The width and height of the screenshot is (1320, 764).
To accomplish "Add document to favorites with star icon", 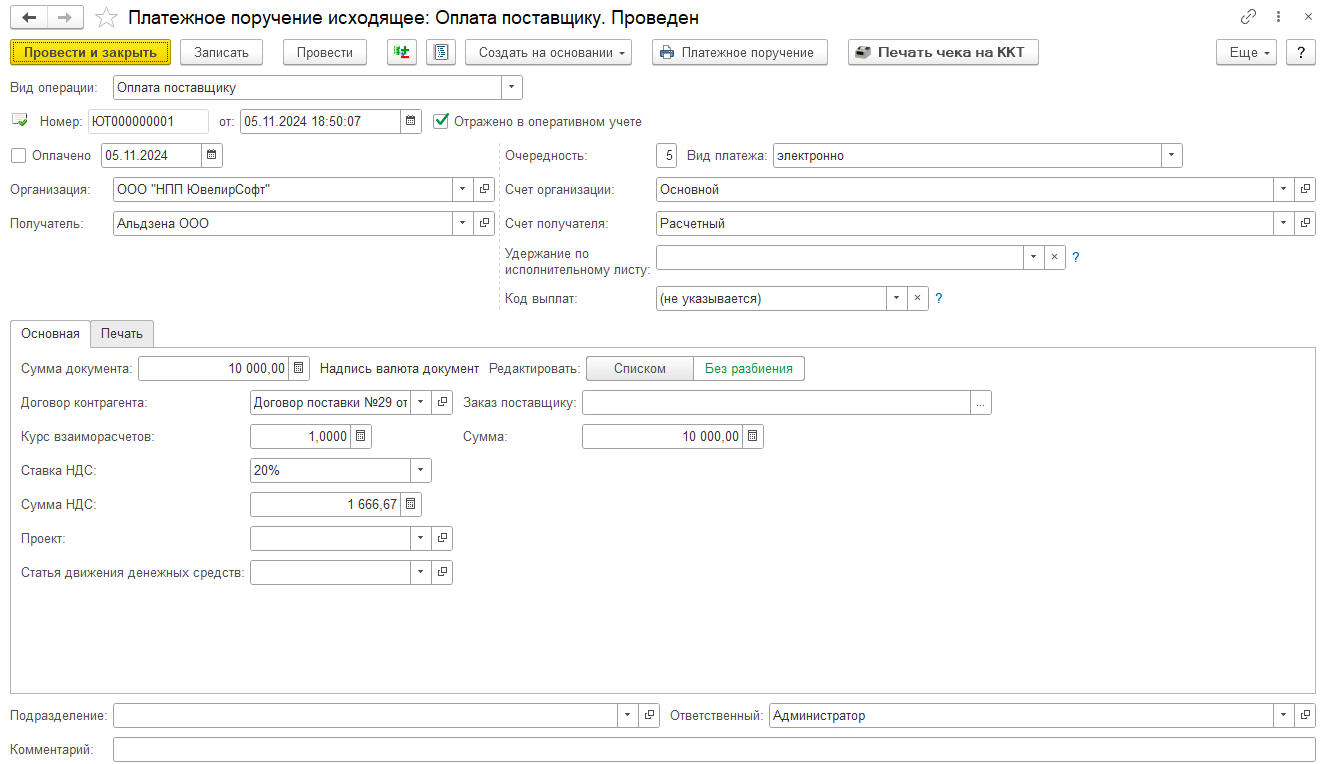I will (x=106, y=18).
